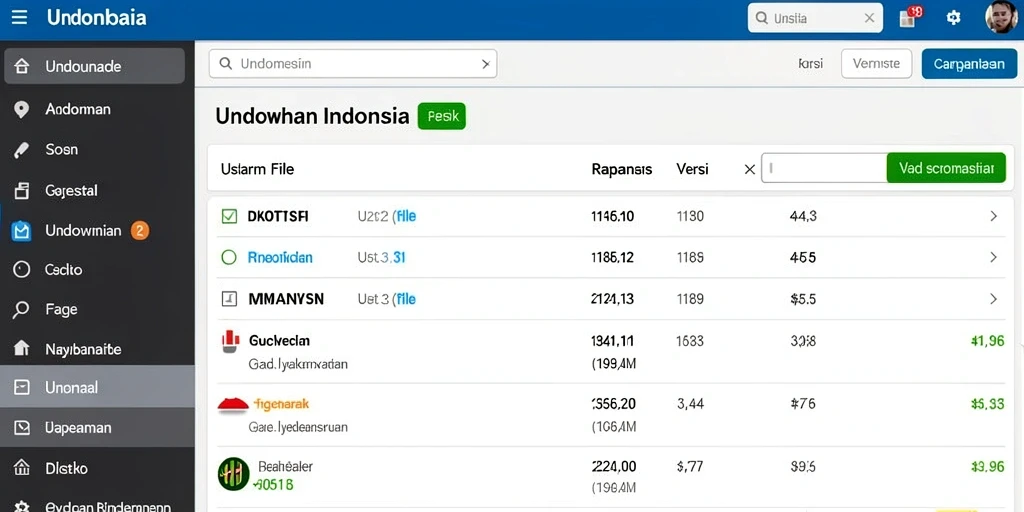This screenshot has height=512, width=1024.
Task: Click X beside the filter input
Action: pos(750,169)
